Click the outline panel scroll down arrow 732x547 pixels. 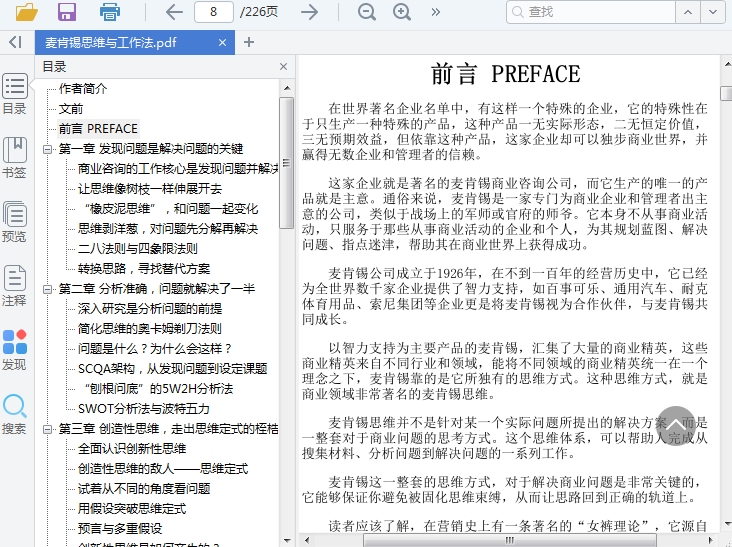click(287, 540)
